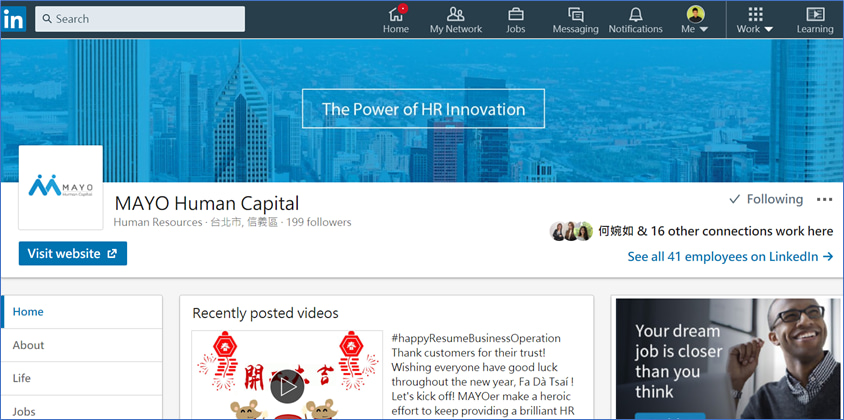Expand the Work apps grid dropdown
844x420 pixels.
coord(755,20)
